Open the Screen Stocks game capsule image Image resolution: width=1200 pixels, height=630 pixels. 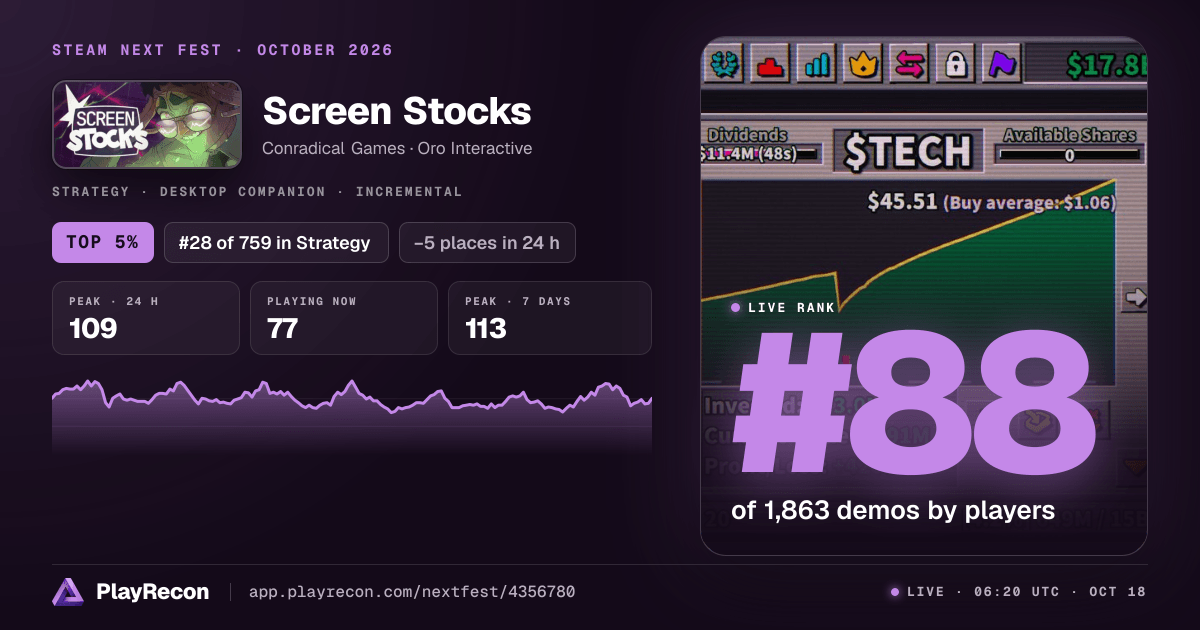pos(147,124)
